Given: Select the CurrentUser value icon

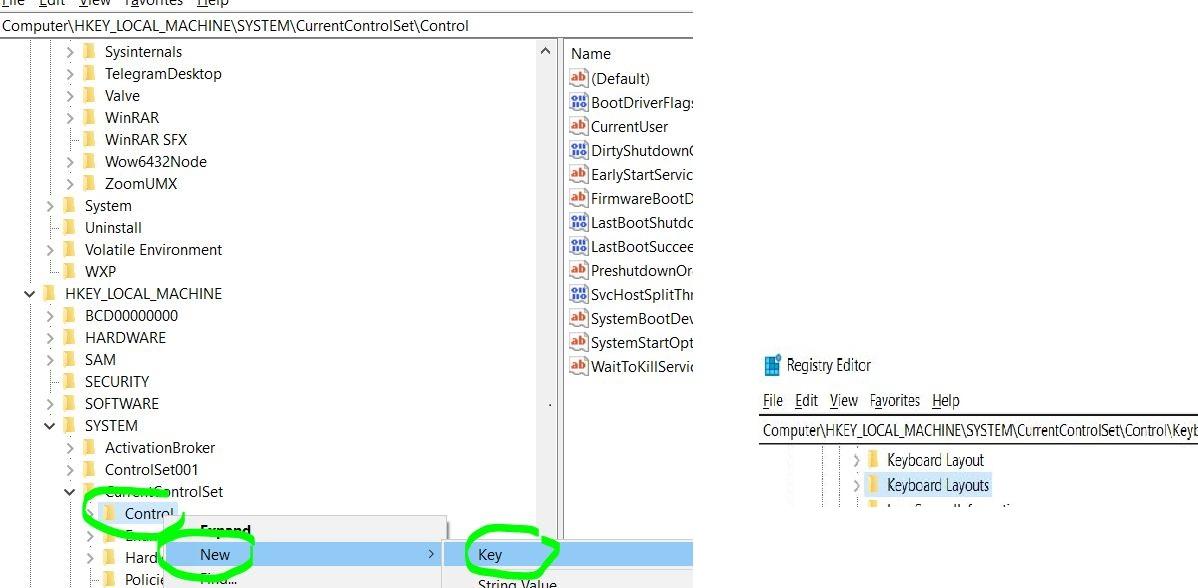Looking at the screenshot, I should 578,126.
